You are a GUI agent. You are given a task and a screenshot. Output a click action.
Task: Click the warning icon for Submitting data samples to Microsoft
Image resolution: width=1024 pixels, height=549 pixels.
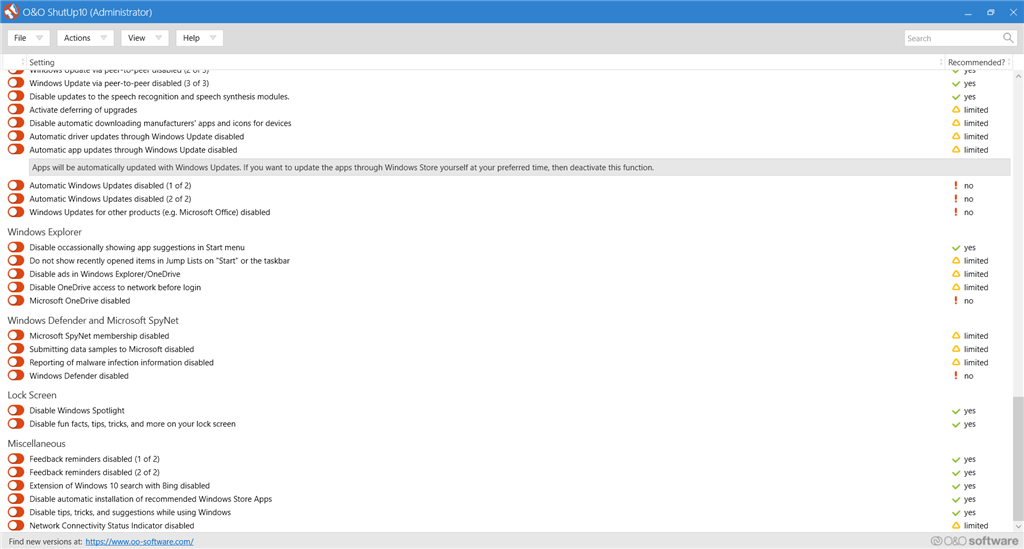point(956,349)
